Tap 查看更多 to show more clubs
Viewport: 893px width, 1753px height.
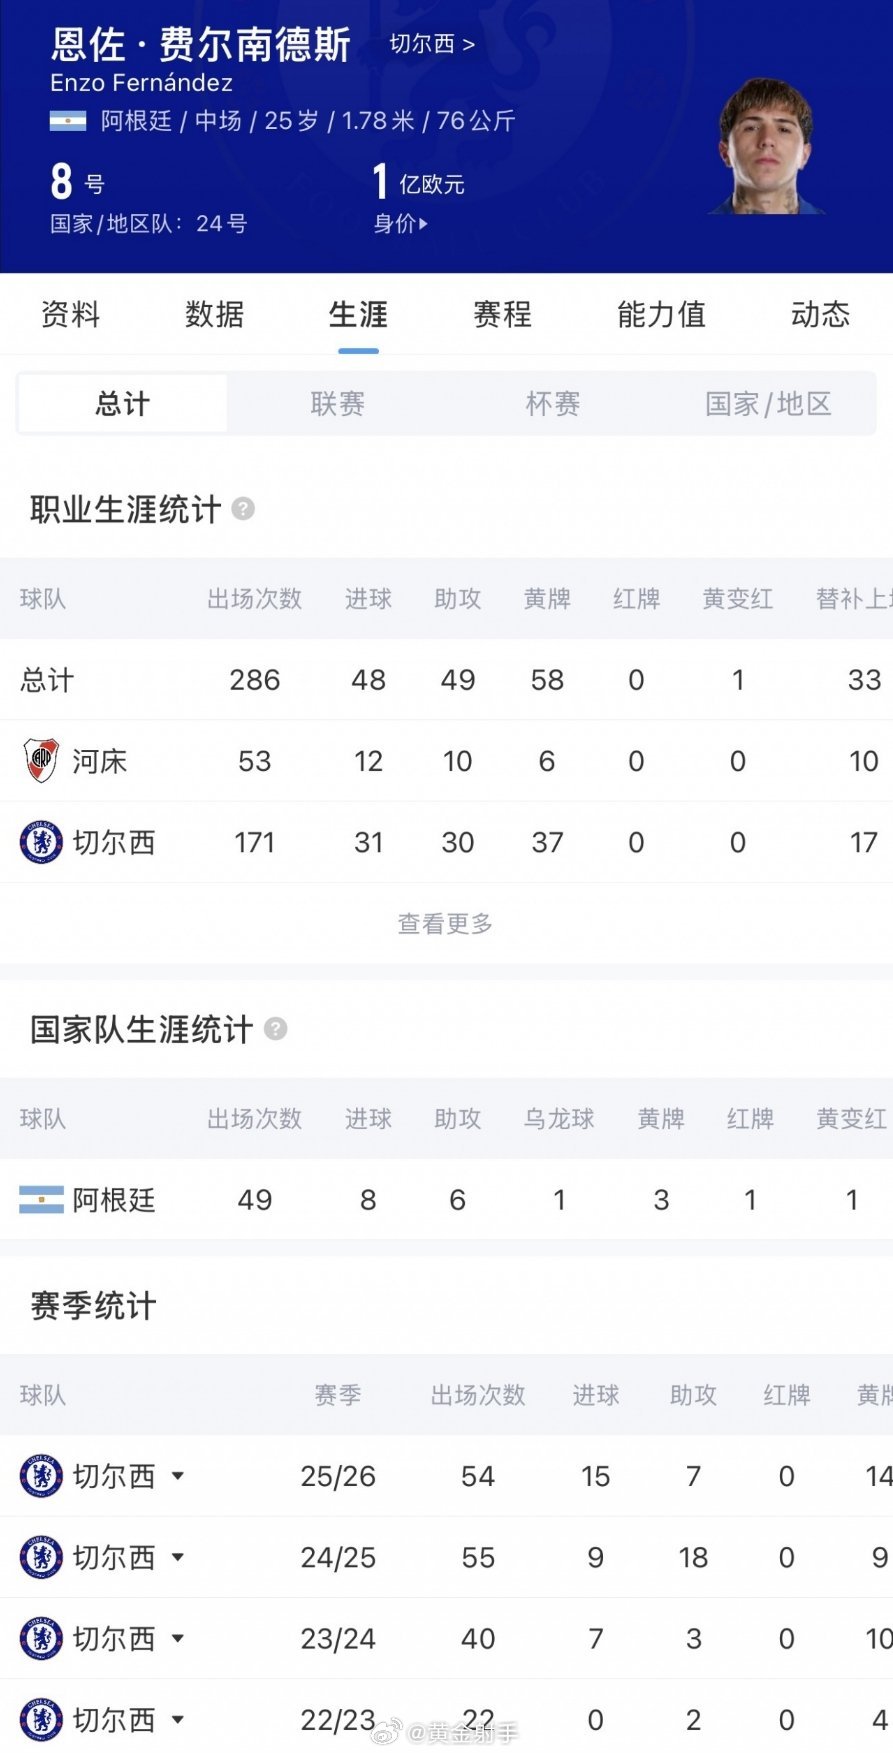(x=445, y=923)
